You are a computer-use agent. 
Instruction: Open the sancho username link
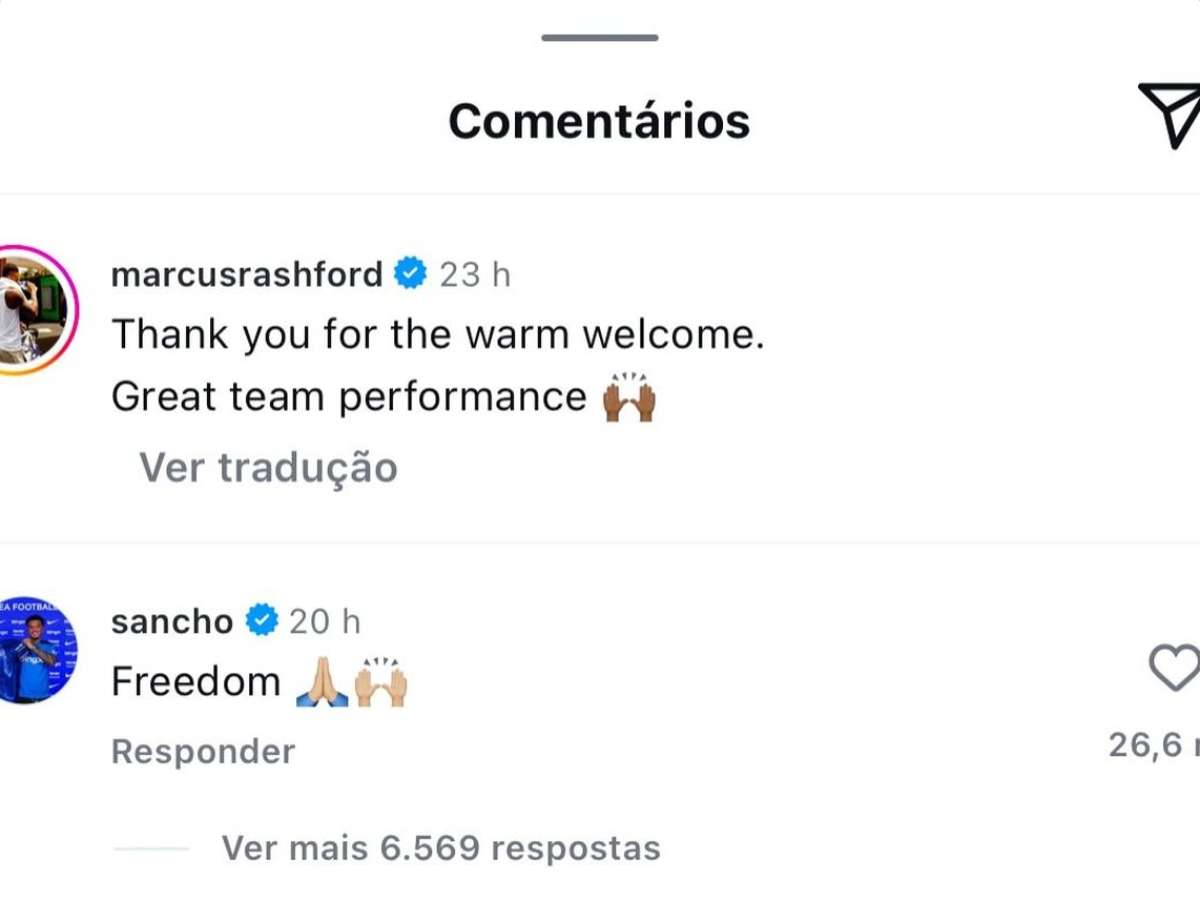(172, 621)
